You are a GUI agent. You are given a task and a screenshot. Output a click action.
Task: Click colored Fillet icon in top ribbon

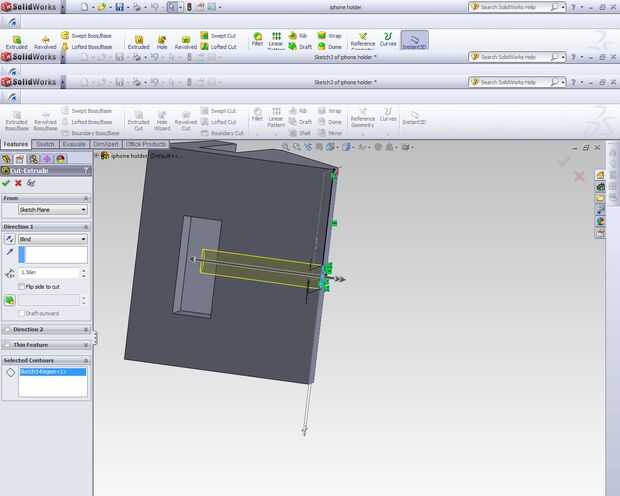point(257,40)
